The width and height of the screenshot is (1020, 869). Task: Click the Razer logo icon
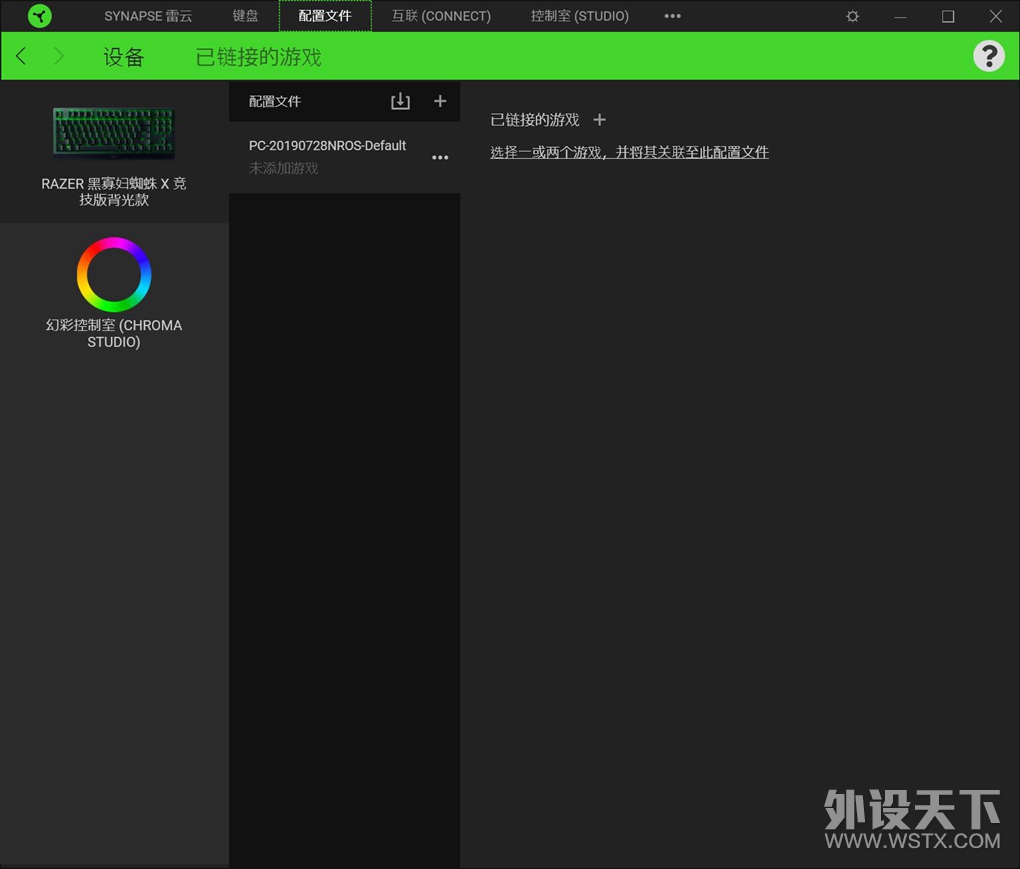(40, 16)
